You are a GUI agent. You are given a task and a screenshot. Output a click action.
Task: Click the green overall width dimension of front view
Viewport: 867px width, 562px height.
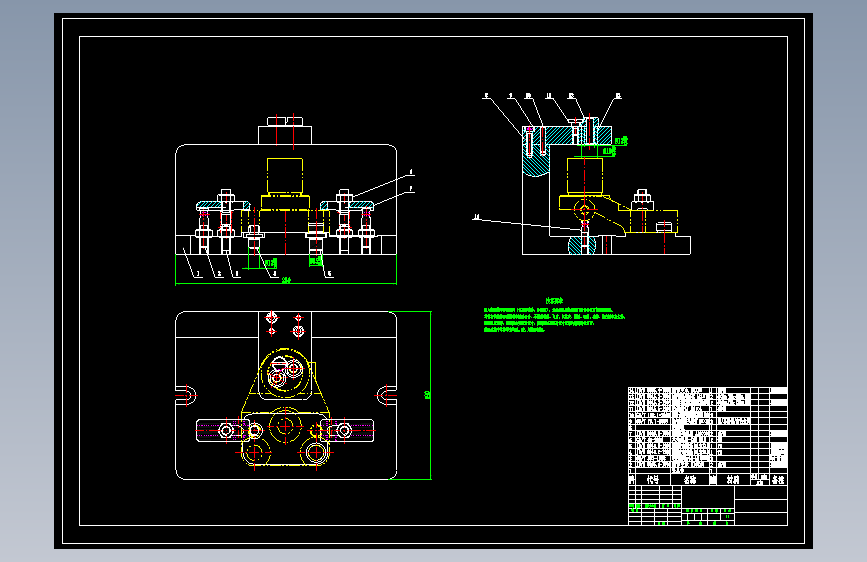(286, 280)
